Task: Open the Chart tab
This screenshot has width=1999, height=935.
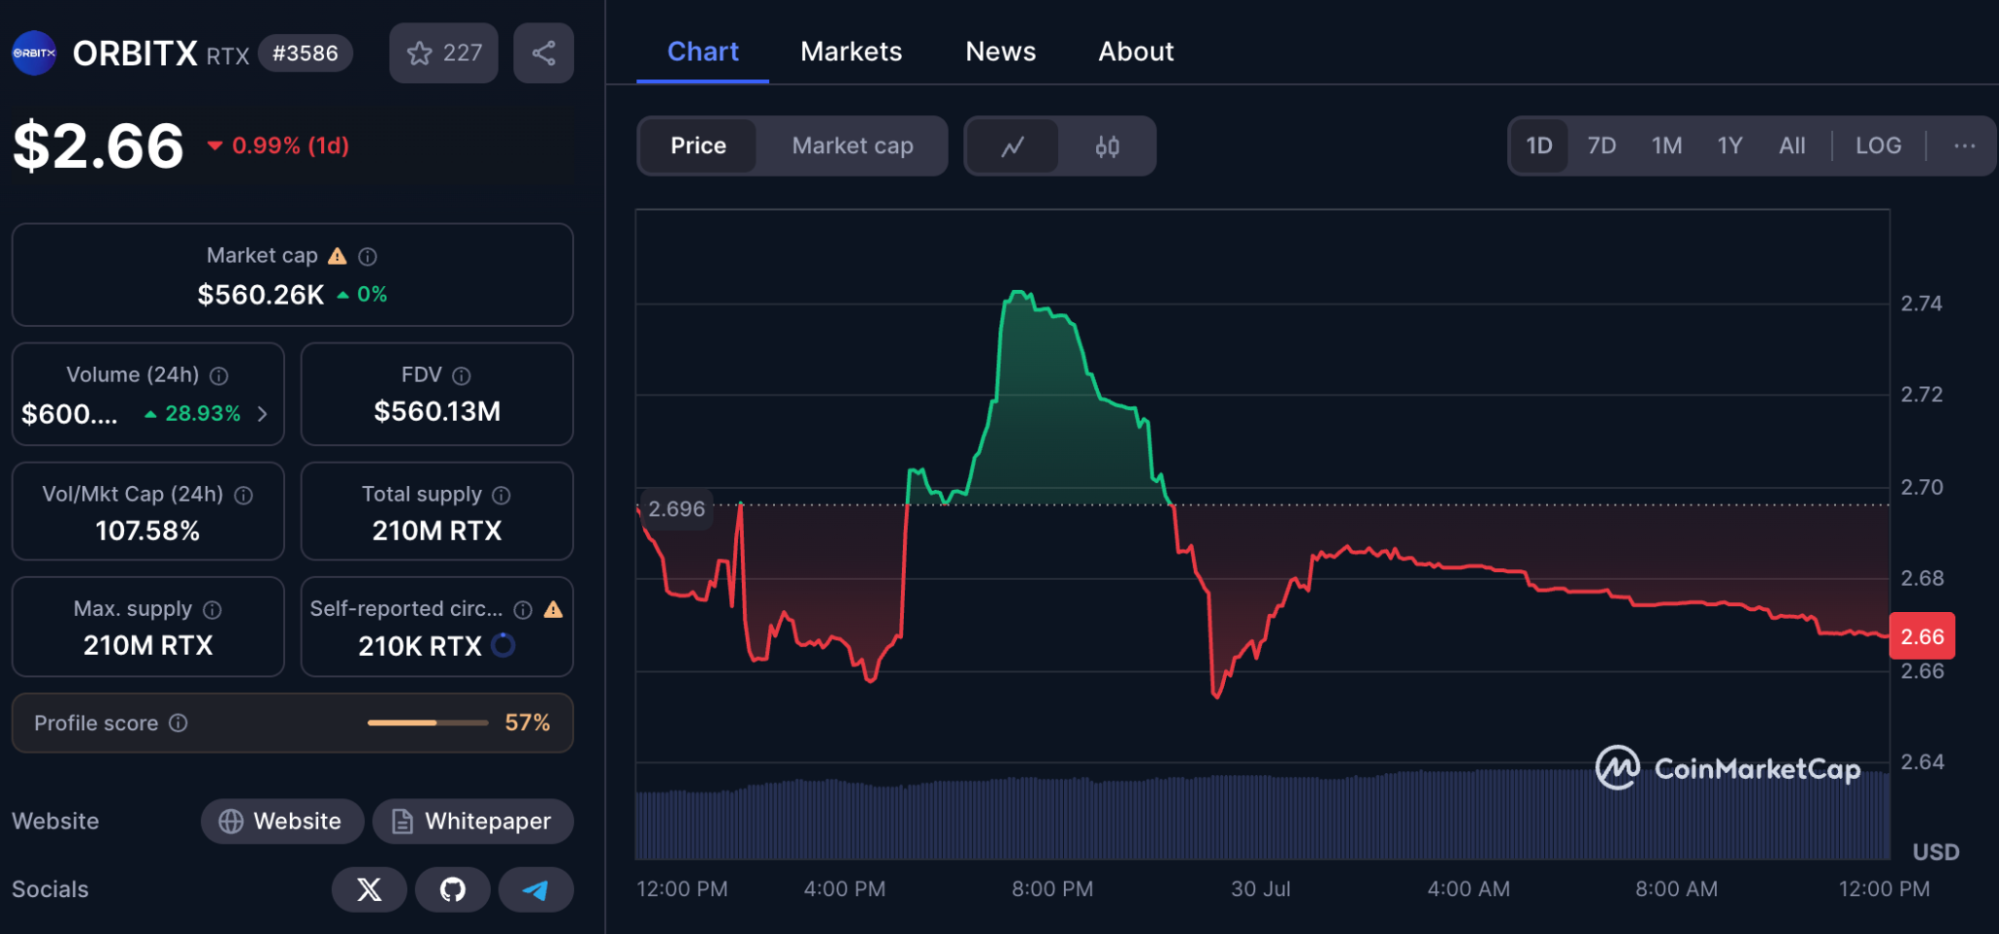Action: pos(703,52)
